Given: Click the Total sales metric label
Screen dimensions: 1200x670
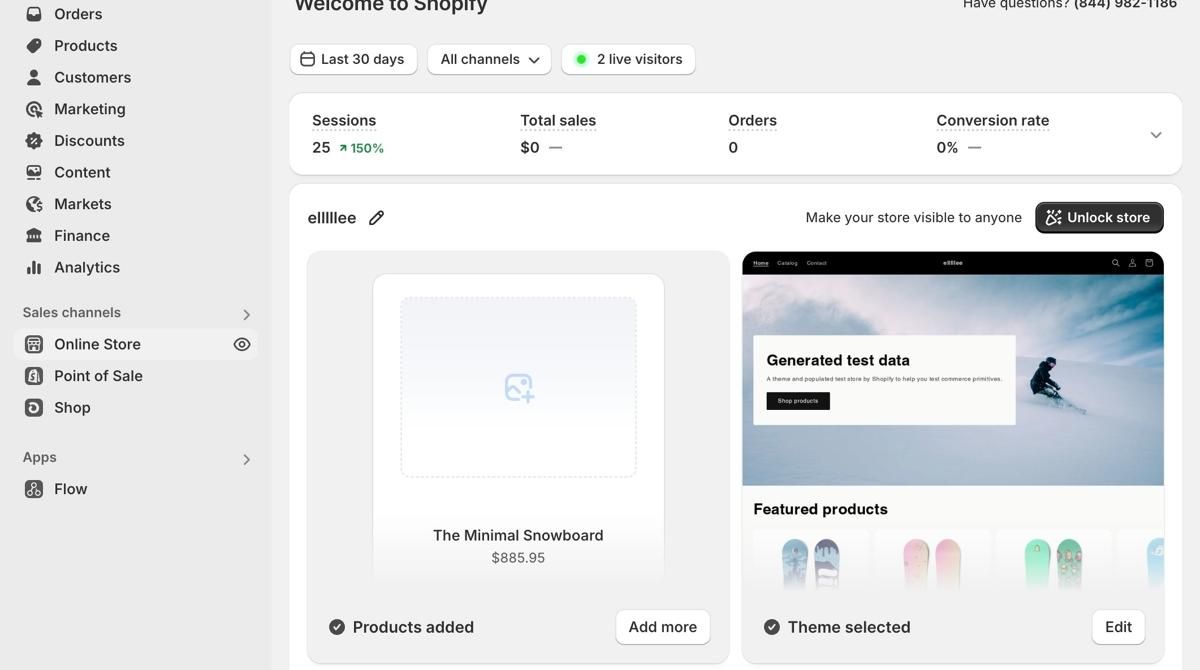Looking at the screenshot, I should pos(558,121).
